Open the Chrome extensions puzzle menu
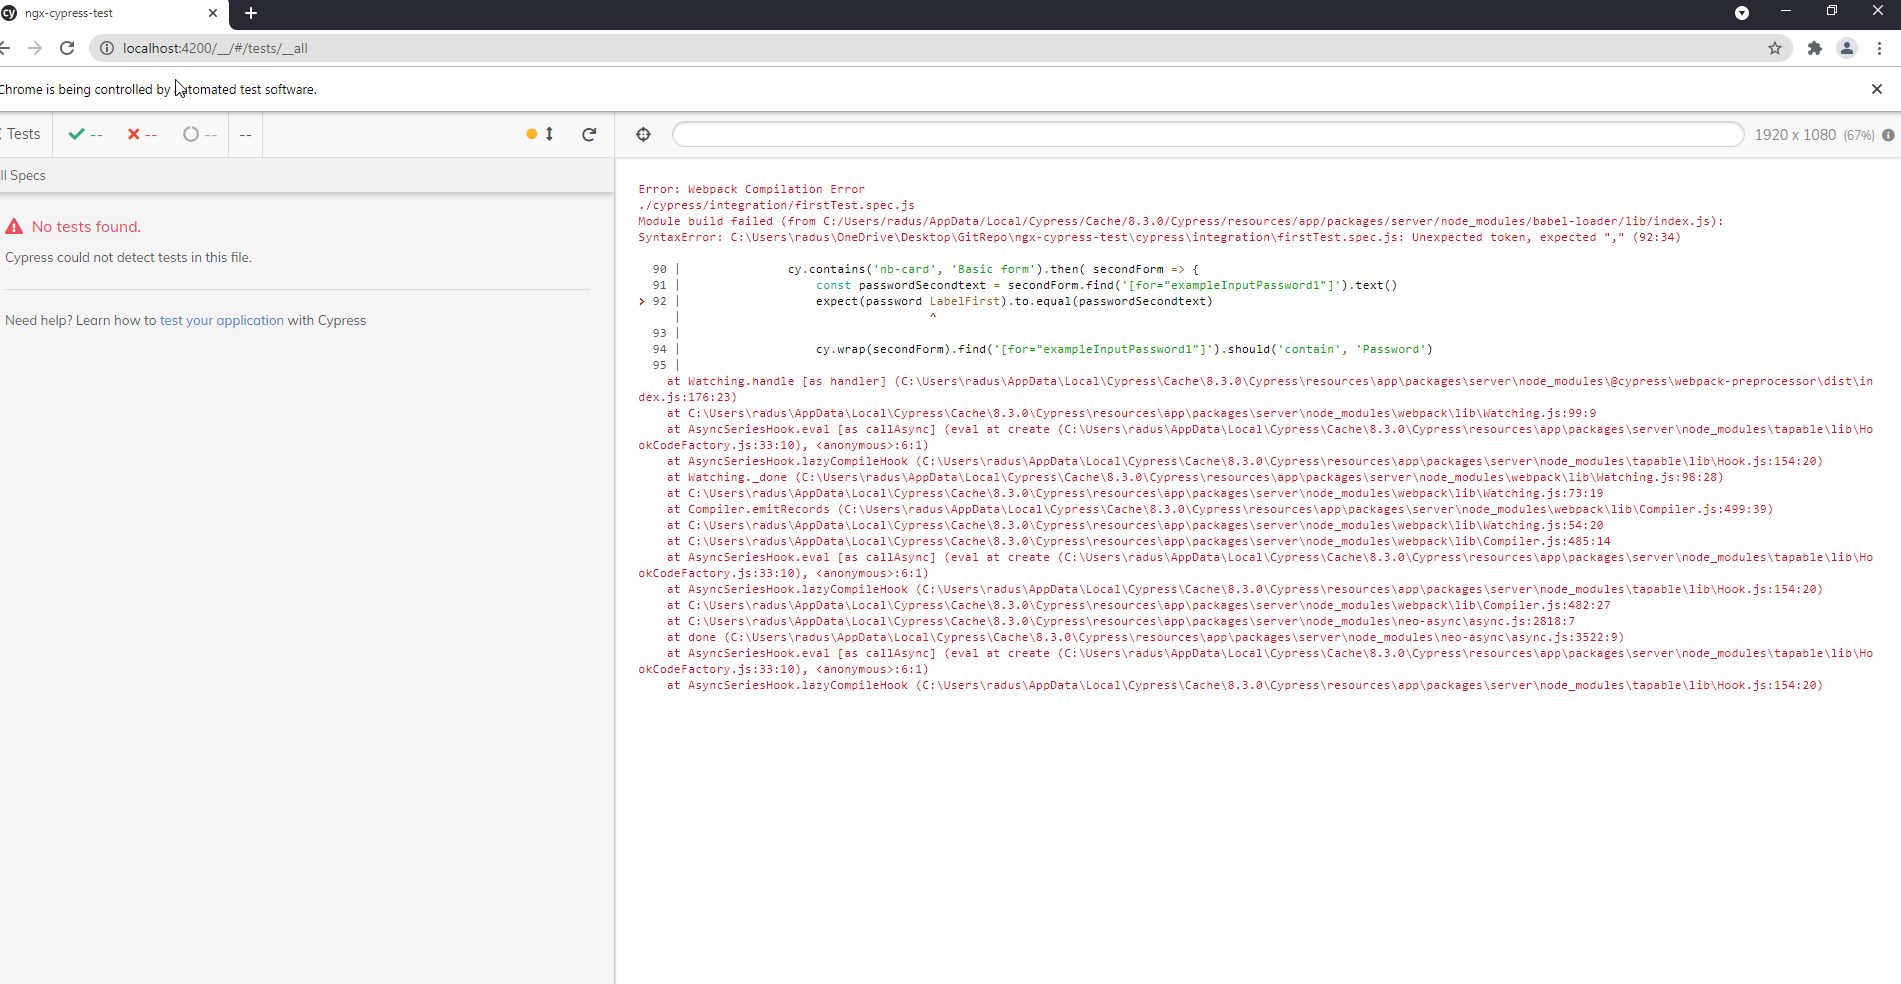The width and height of the screenshot is (1901, 984). (x=1815, y=48)
